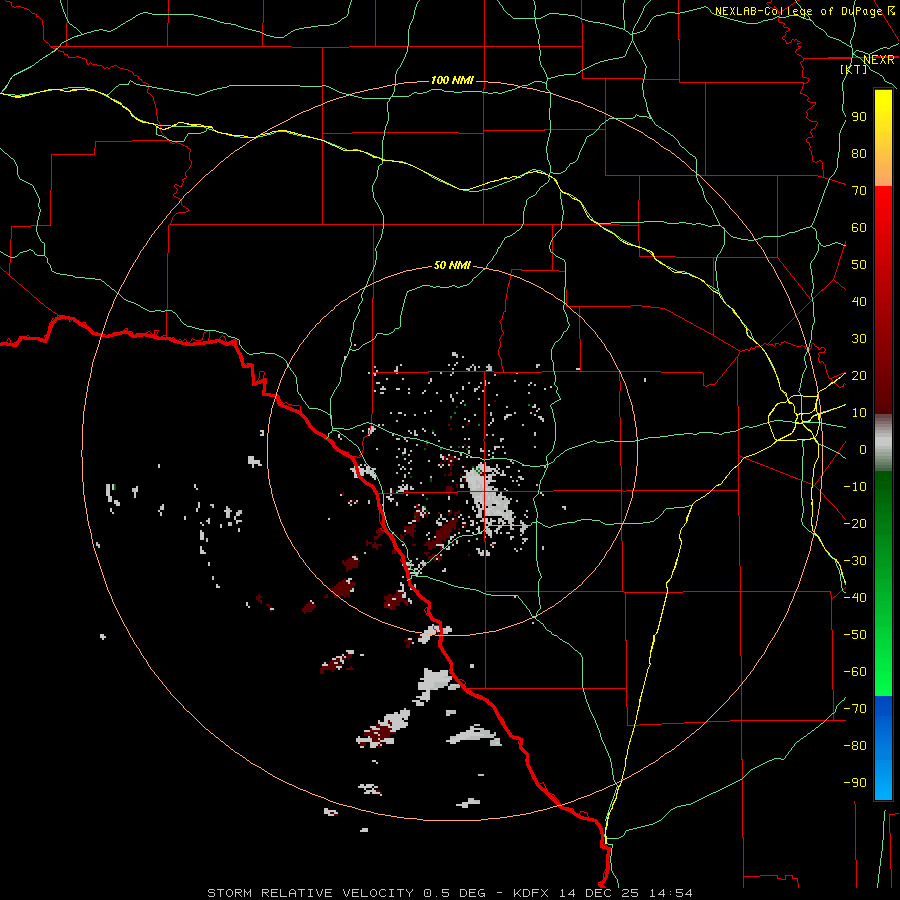Click the -80 value on velocity scale

(x=855, y=746)
